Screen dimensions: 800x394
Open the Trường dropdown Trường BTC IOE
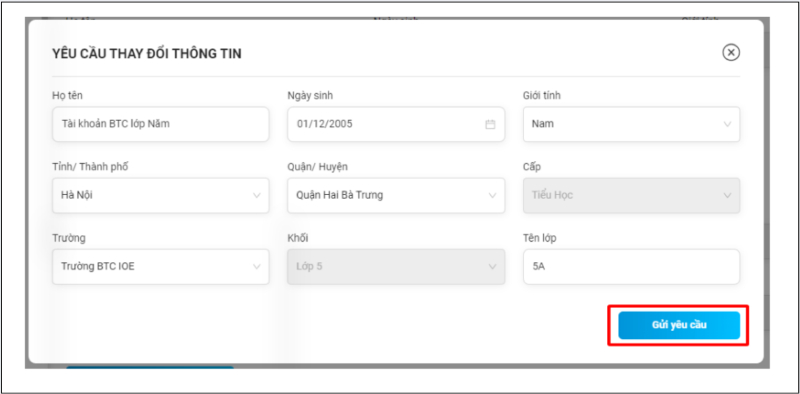pos(160,266)
